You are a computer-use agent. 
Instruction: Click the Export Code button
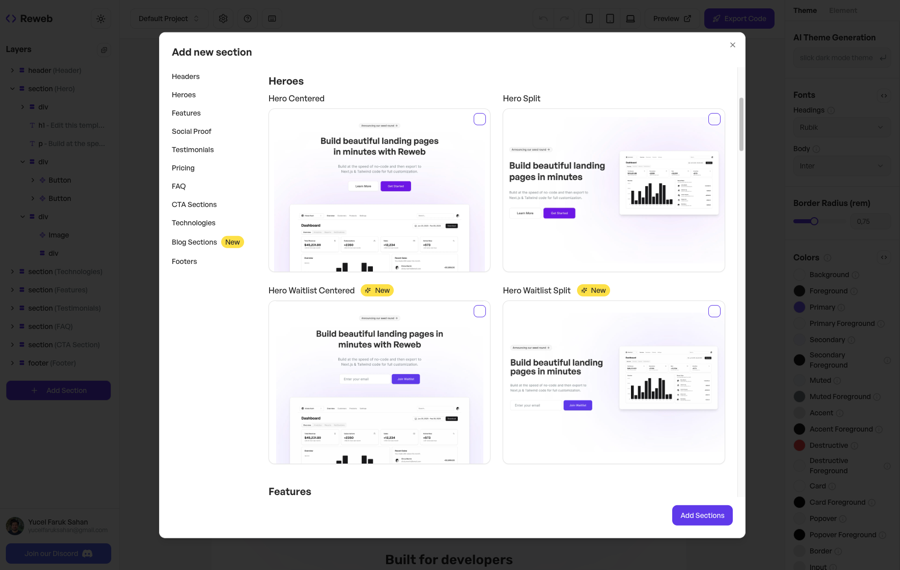[x=739, y=18]
